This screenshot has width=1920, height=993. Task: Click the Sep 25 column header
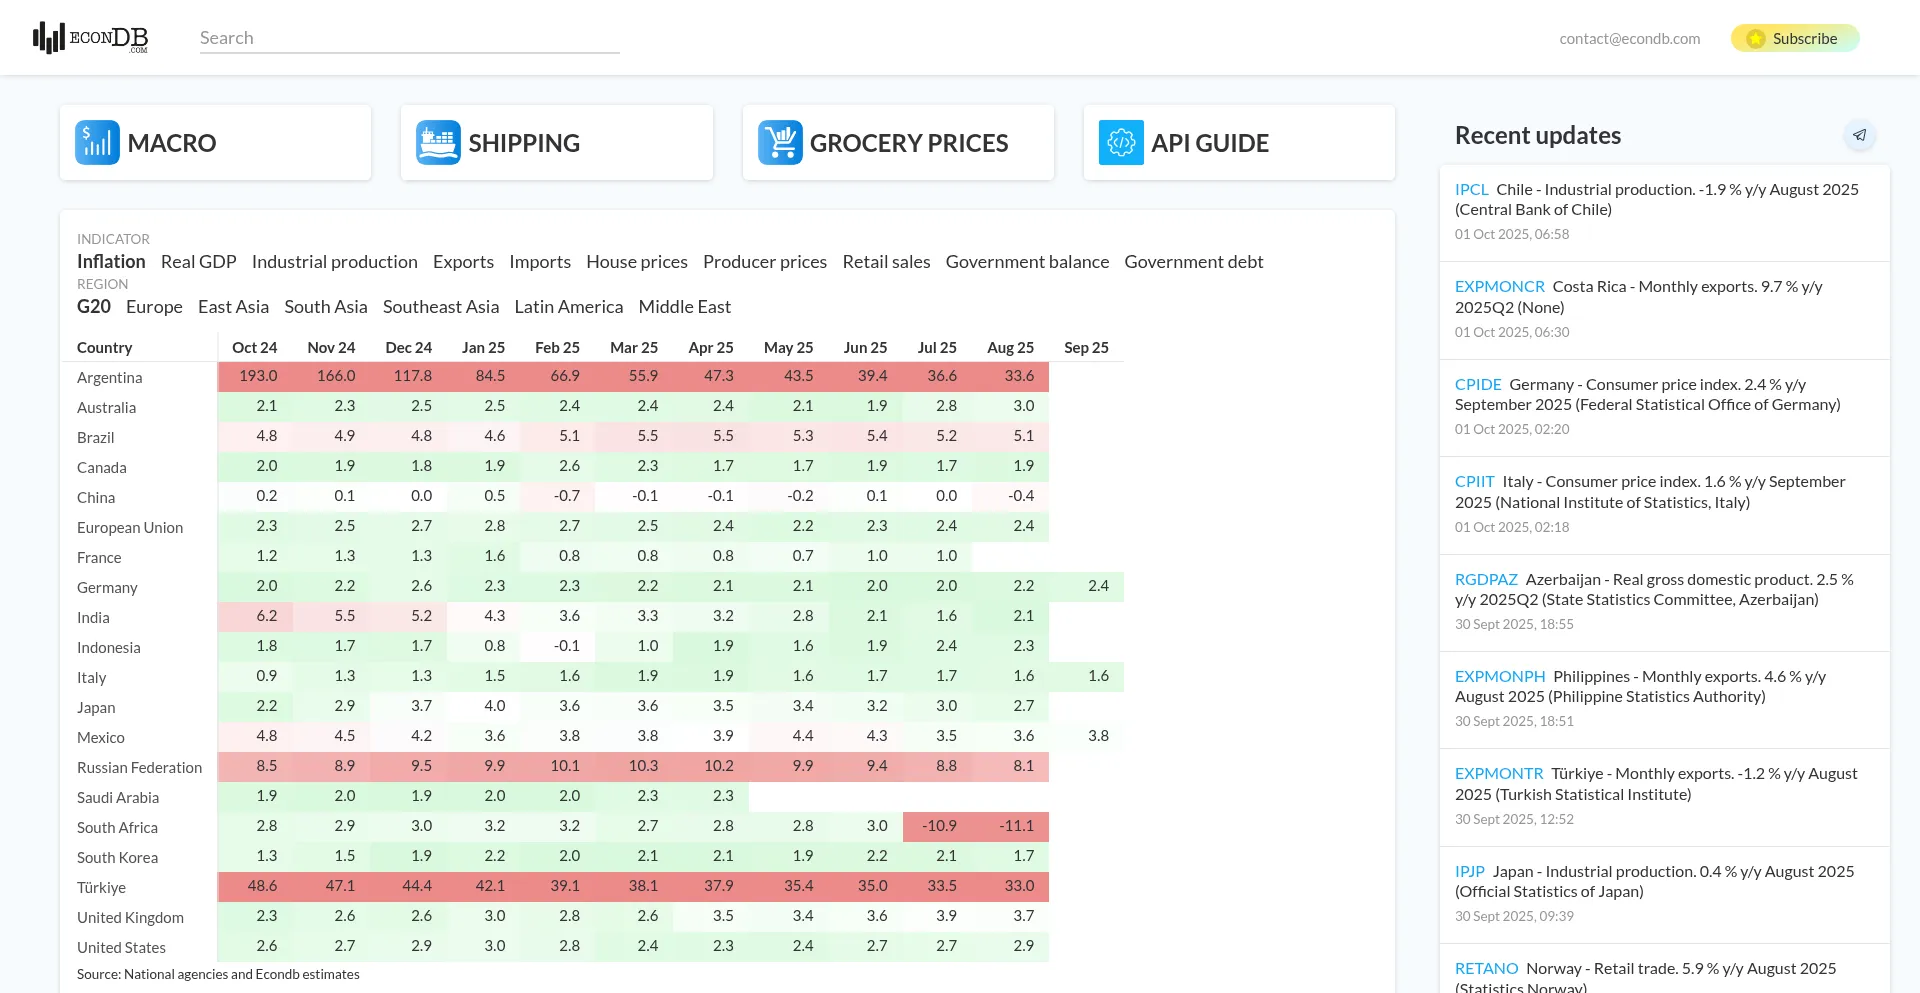point(1086,348)
